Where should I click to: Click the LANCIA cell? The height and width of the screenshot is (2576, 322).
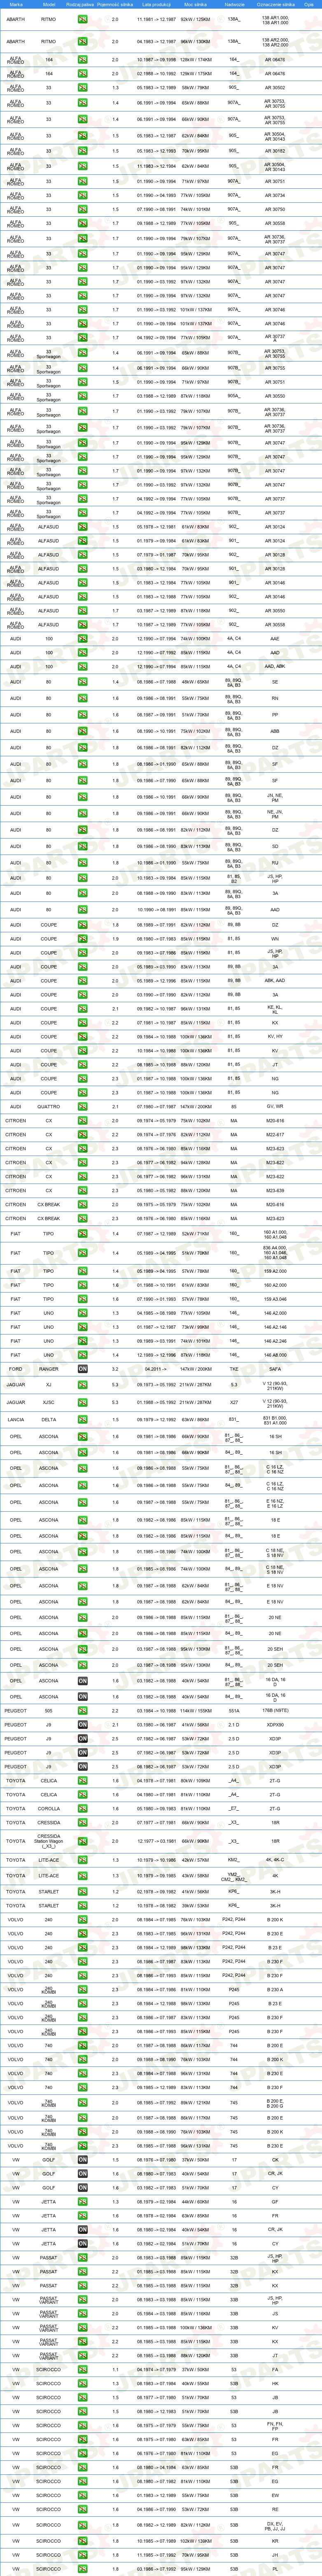[16, 1419]
